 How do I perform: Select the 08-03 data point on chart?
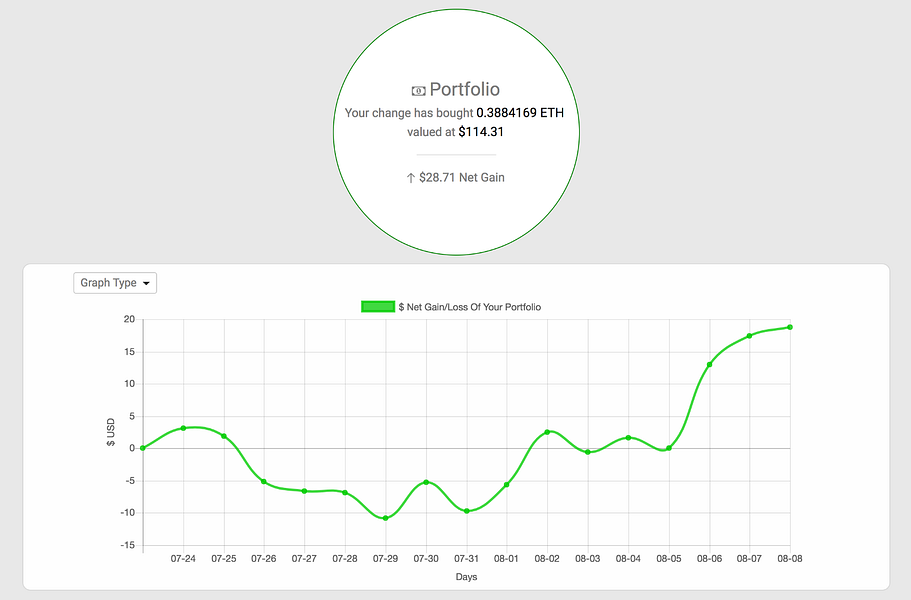coord(588,452)
